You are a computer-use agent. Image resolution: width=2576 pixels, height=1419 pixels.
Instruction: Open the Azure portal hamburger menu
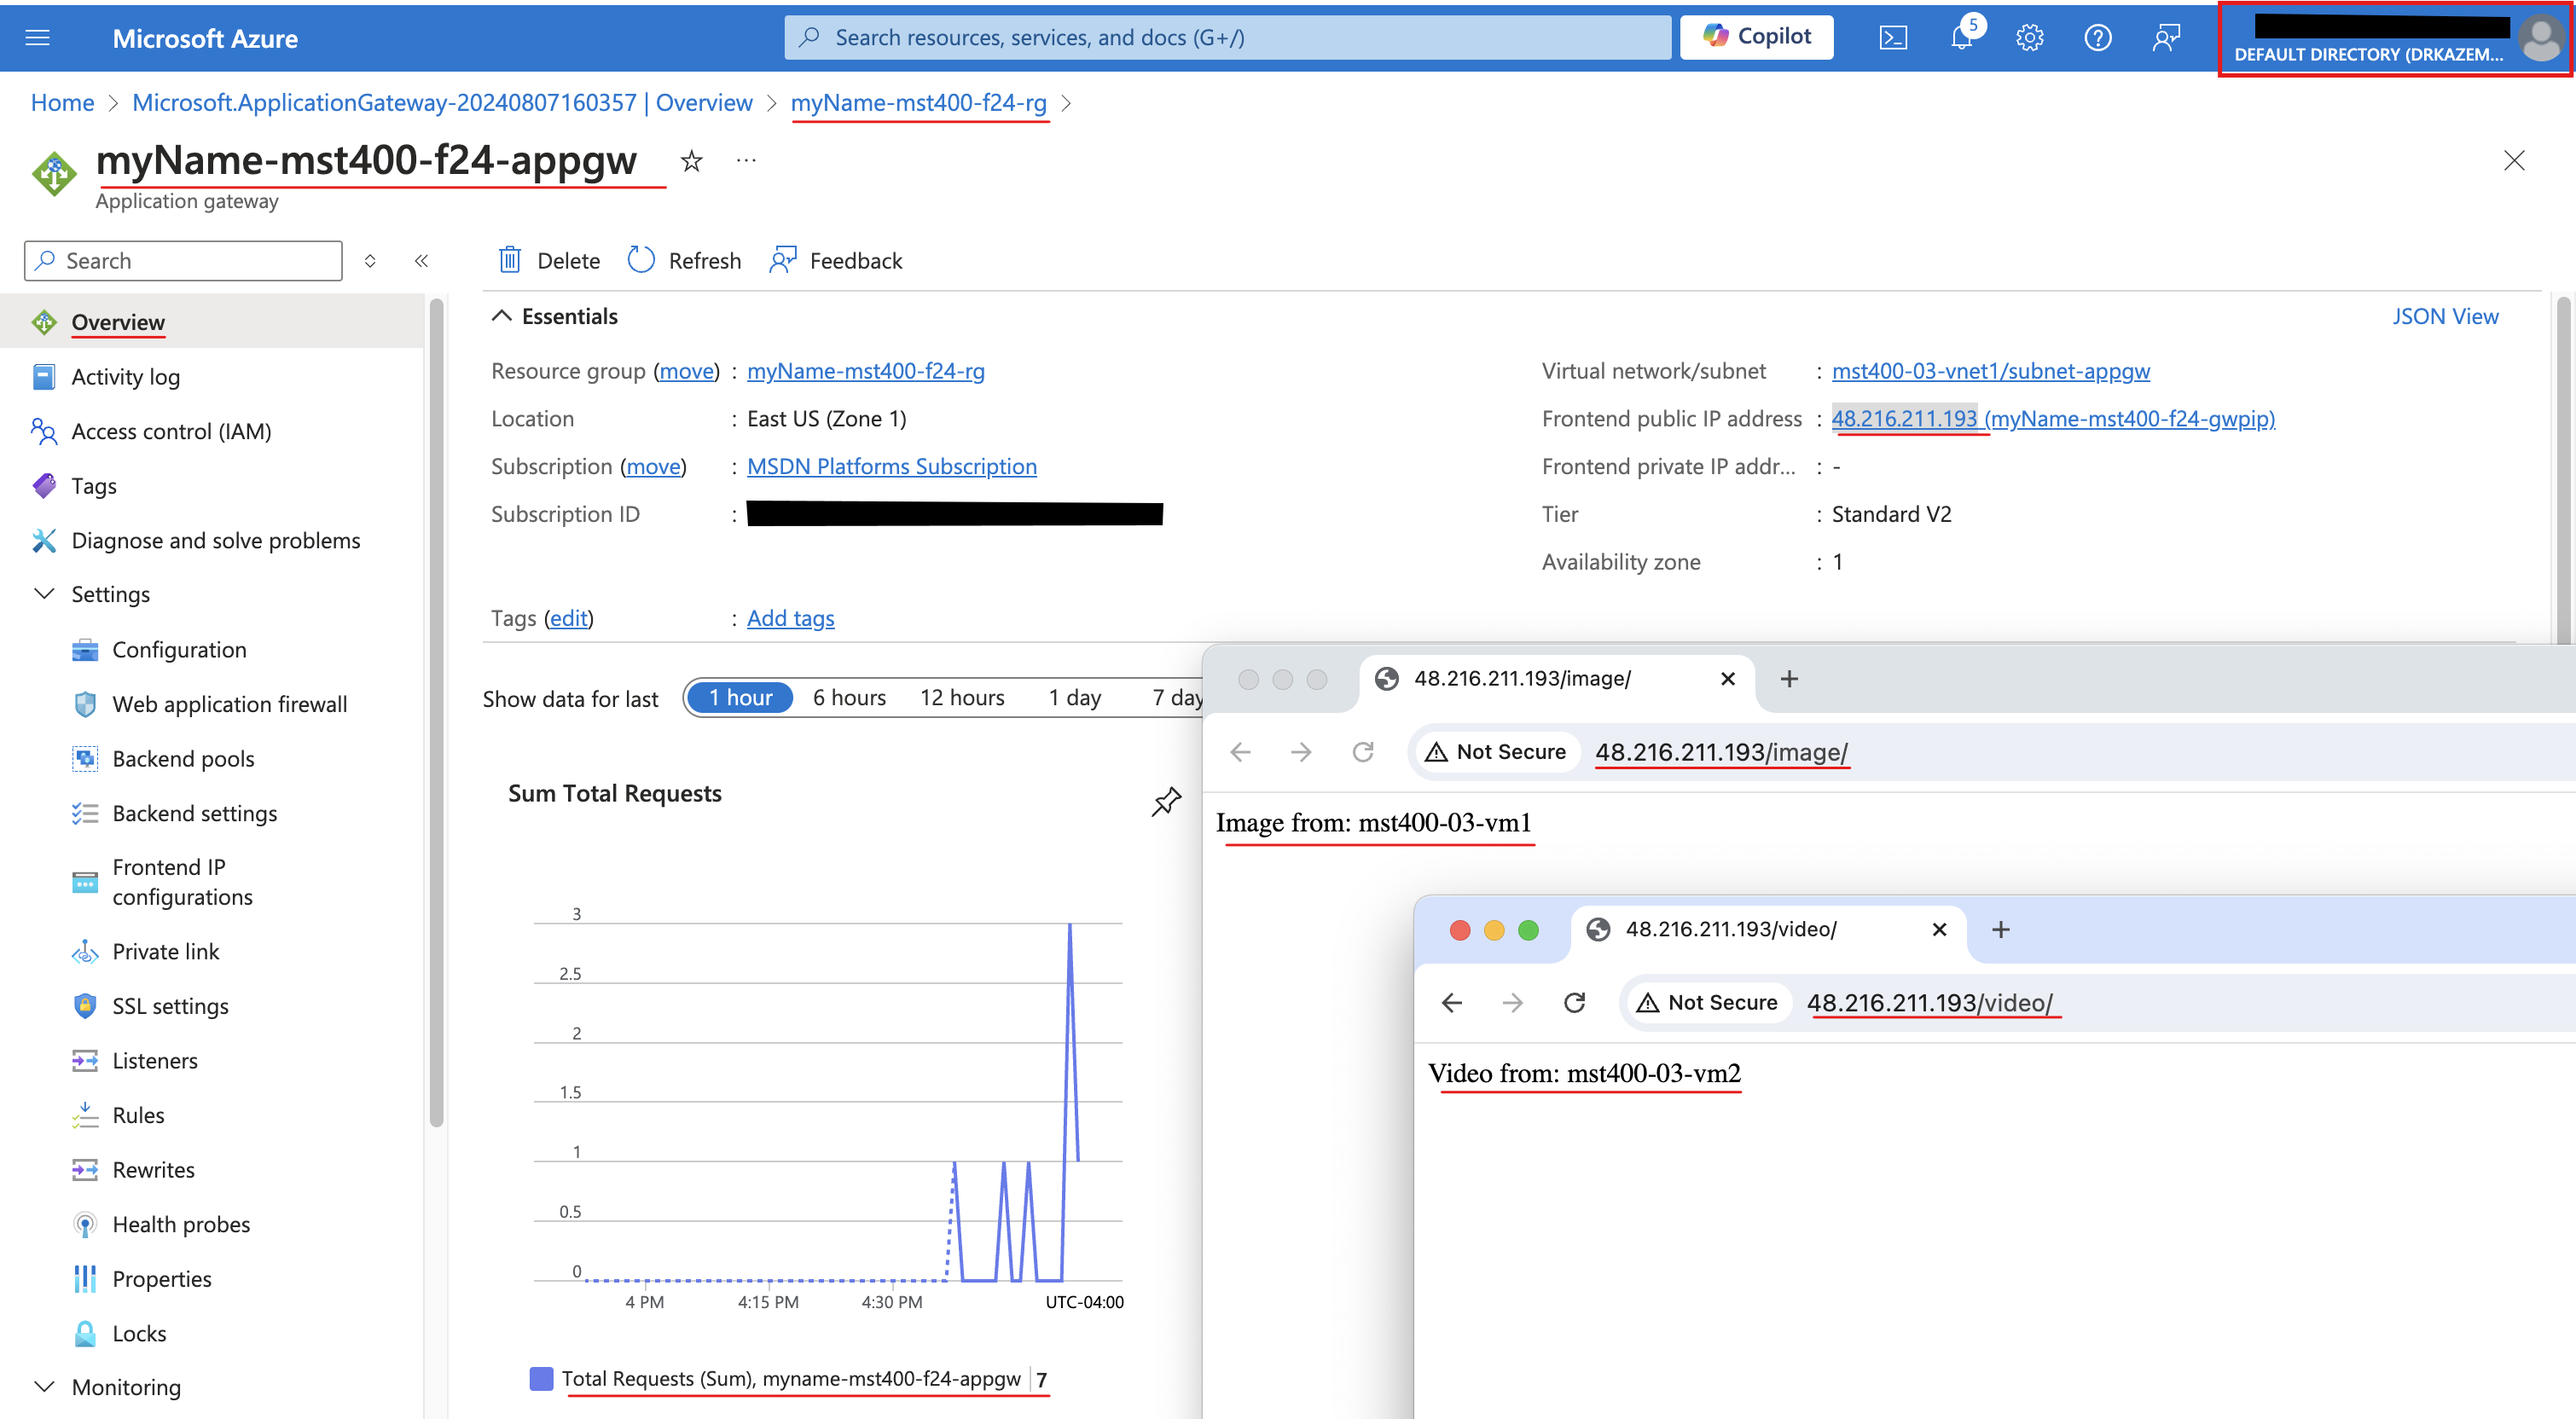tap(38, 38)
